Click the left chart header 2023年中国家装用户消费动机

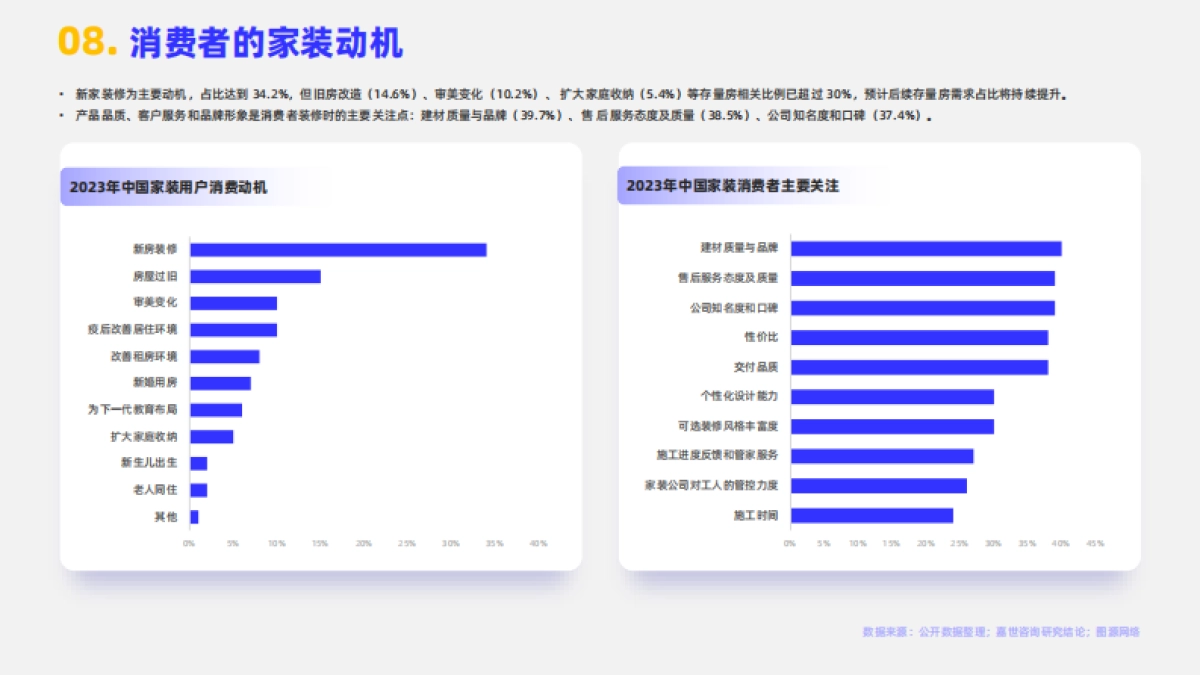pyautogui.click(x=172, y=184)
